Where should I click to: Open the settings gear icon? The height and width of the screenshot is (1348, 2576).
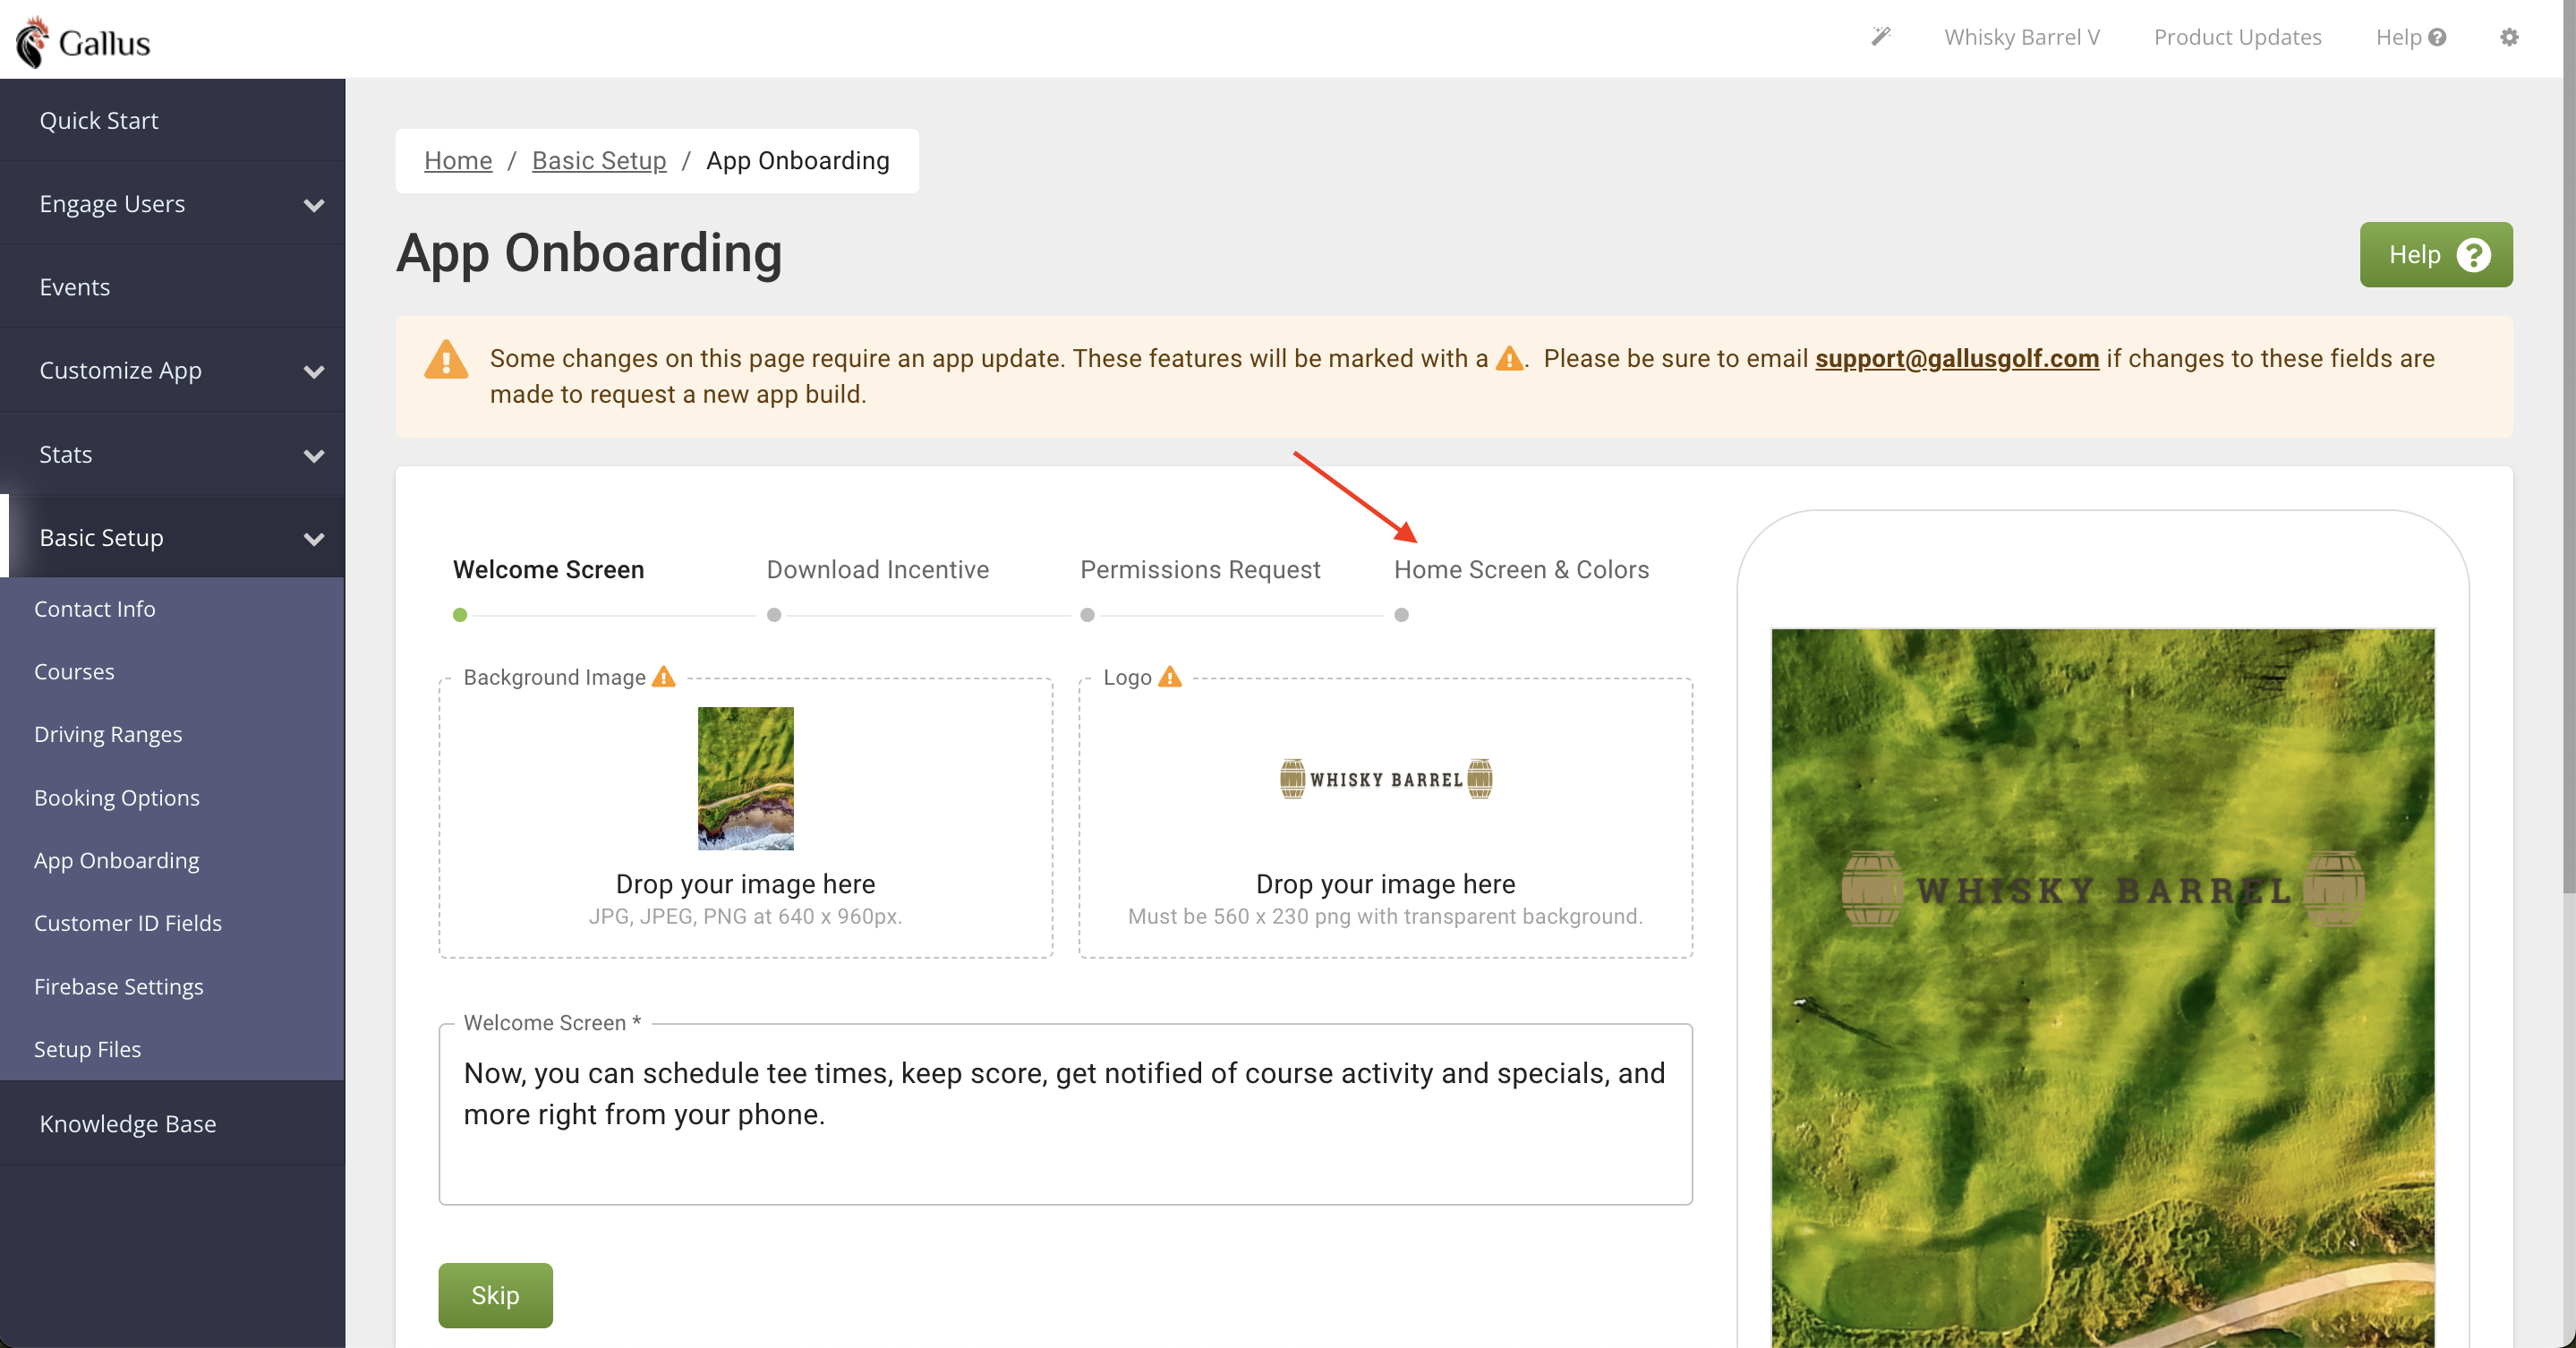2509,37
